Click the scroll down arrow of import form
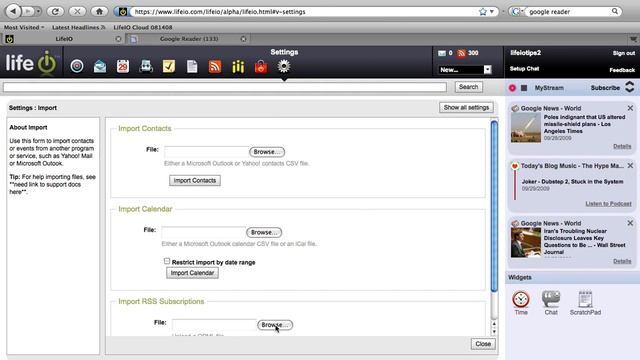The width and height of the screenshot is (640, 360). pos(494,331)
